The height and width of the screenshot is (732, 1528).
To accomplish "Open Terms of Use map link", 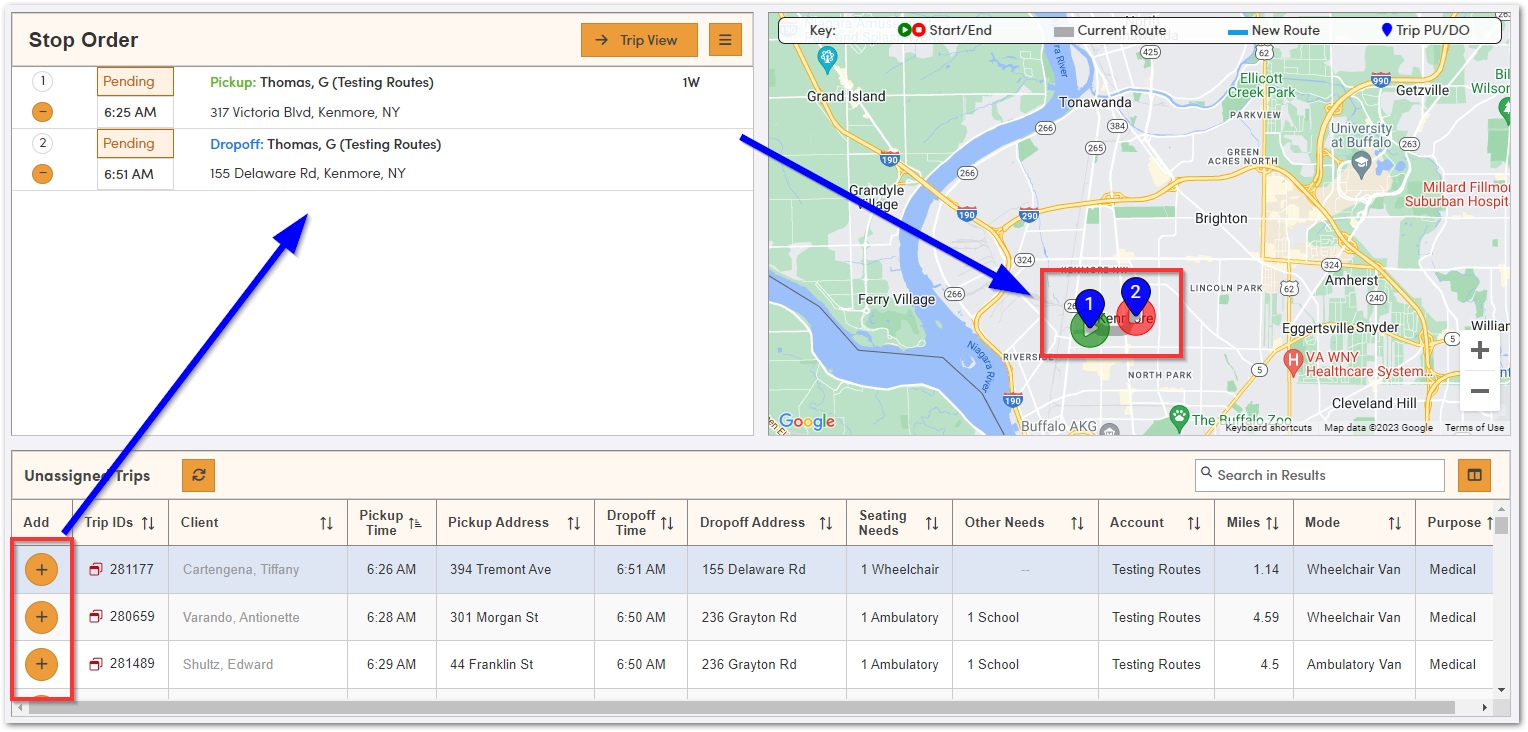I will coord(1473,428).
